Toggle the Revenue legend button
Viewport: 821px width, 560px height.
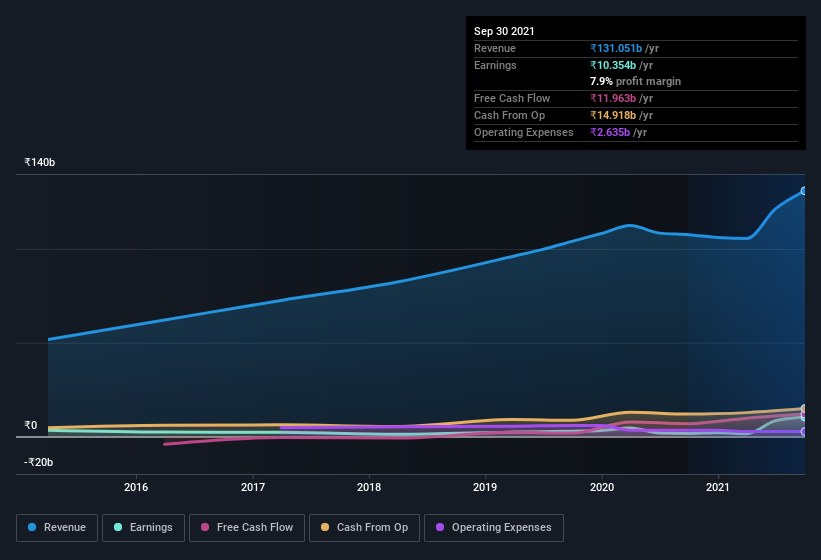(57, 528)
